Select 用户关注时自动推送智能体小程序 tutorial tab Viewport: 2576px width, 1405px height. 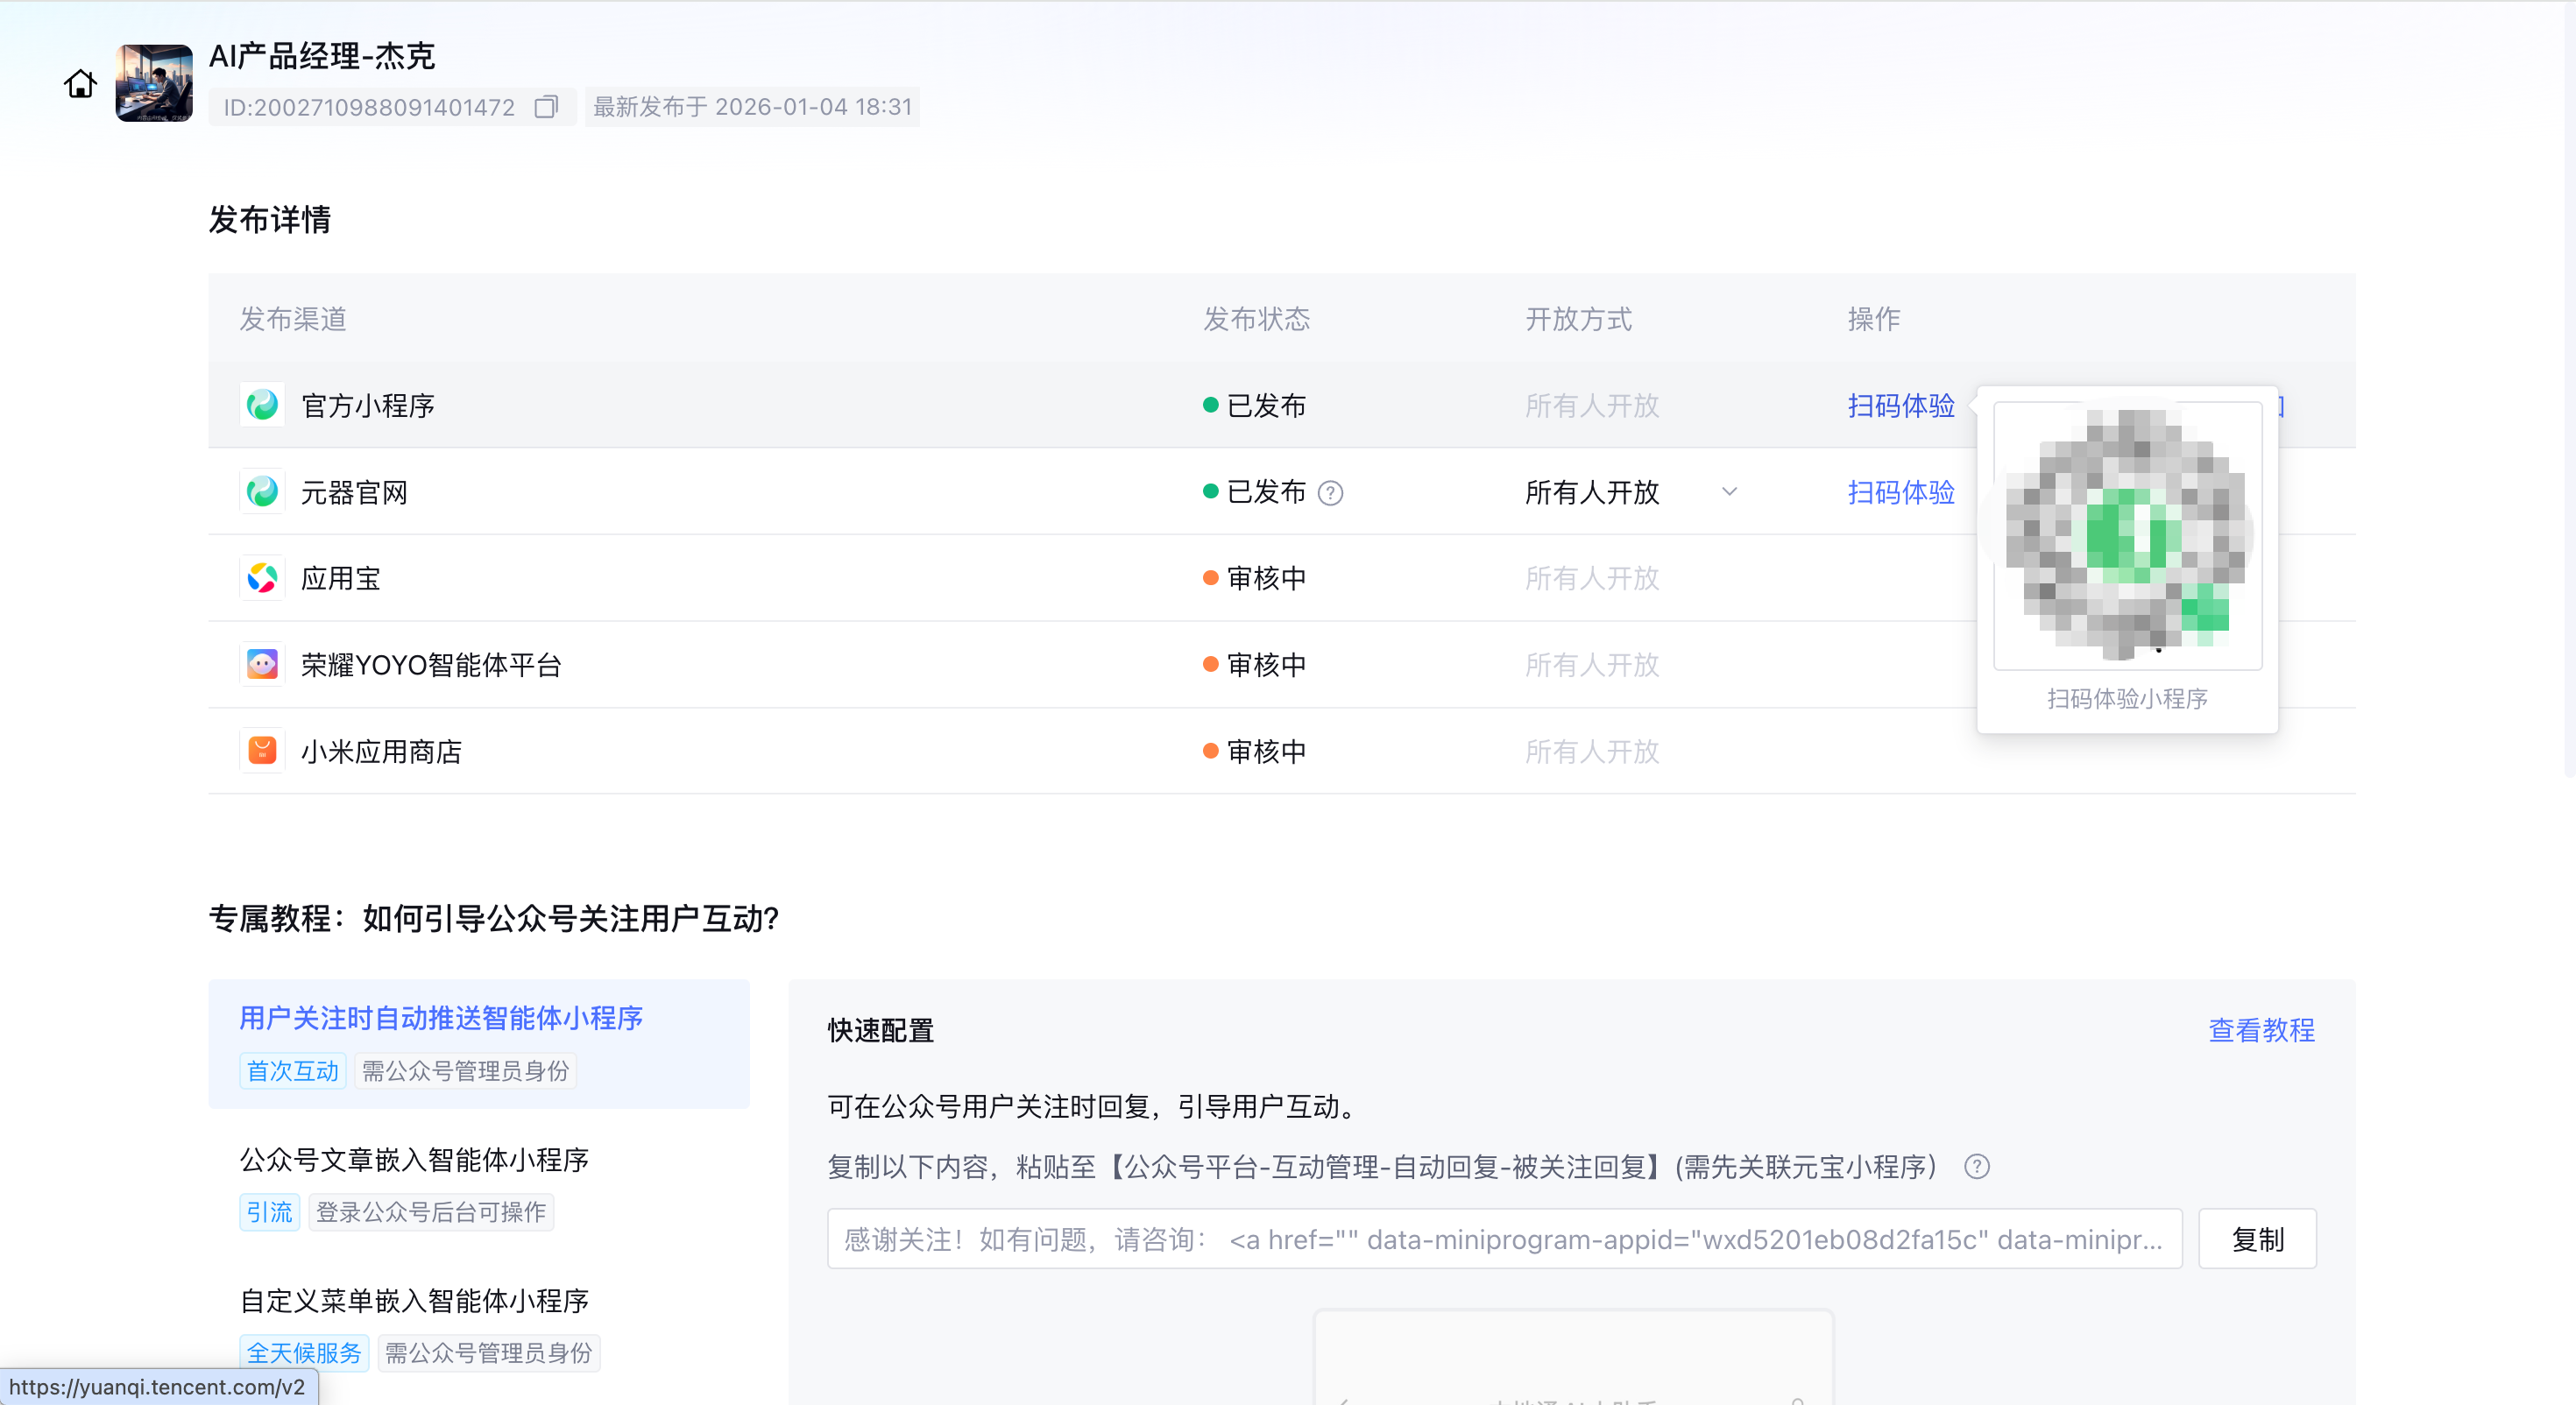(440, 1018)
